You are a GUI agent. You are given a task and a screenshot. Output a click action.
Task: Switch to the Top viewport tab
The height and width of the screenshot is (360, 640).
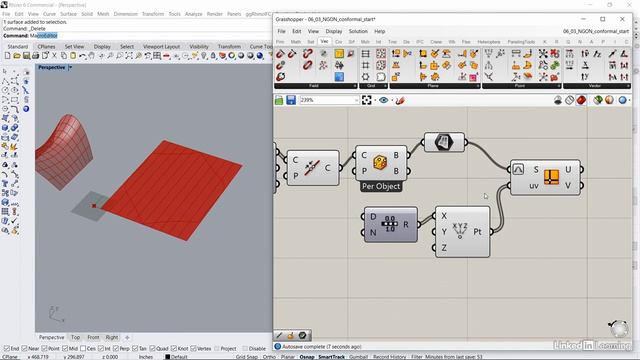(x=76, y=337)
